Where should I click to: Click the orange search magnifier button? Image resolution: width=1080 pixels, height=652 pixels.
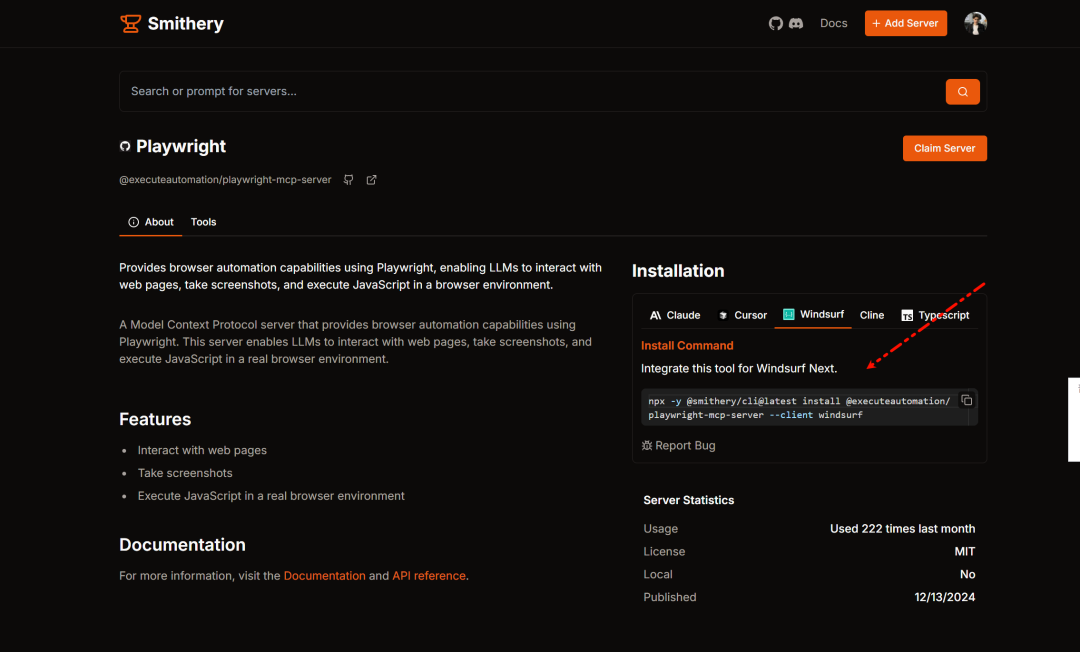[962, 92]
